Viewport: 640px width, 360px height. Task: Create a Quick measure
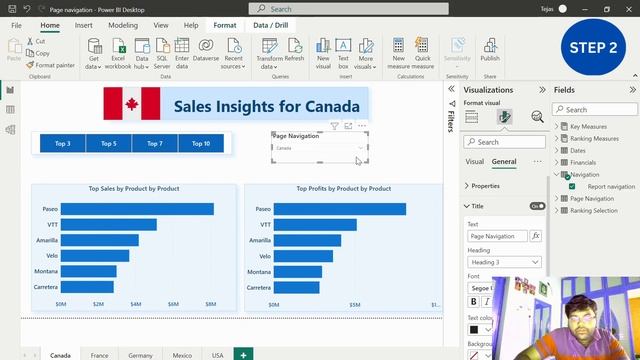coord(422,53)
